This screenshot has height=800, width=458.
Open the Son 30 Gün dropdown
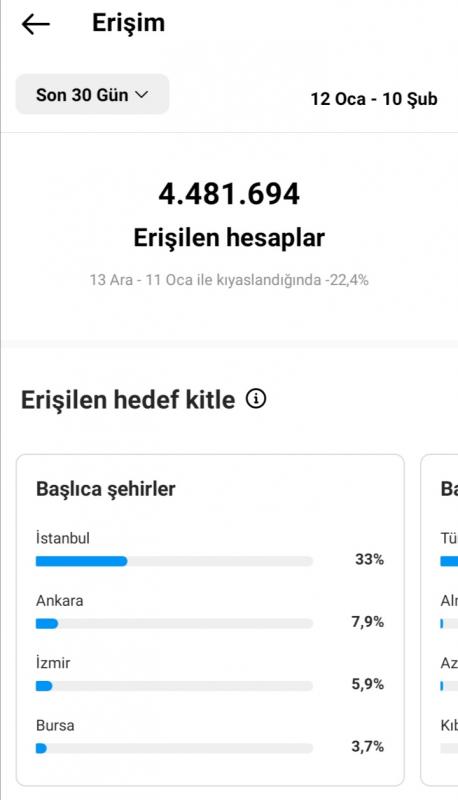92,94
